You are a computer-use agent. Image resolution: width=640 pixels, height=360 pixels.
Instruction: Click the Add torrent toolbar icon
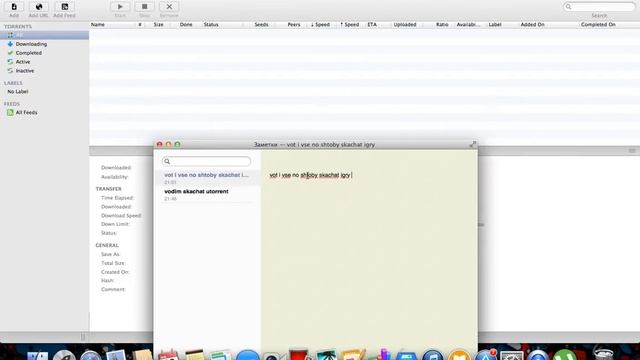pos(14,7)
